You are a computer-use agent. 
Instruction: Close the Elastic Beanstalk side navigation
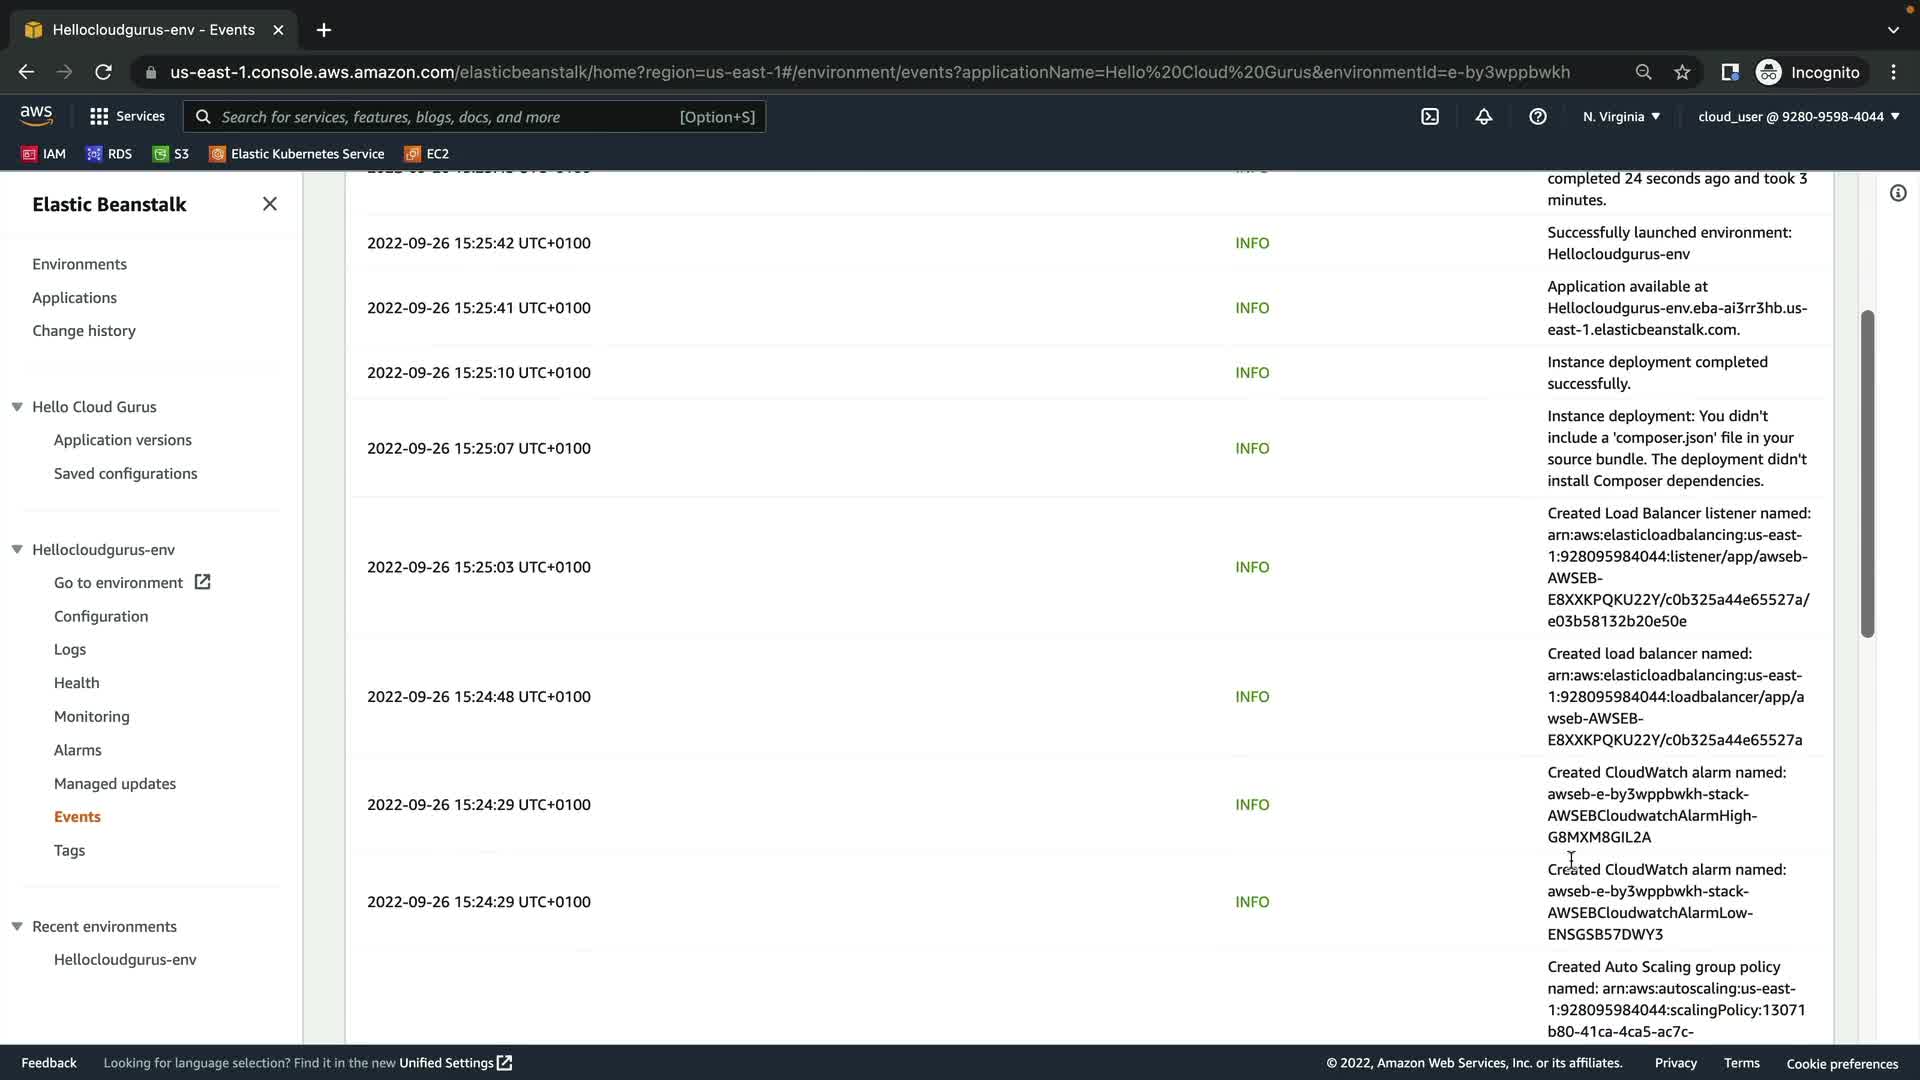(270, 204)
